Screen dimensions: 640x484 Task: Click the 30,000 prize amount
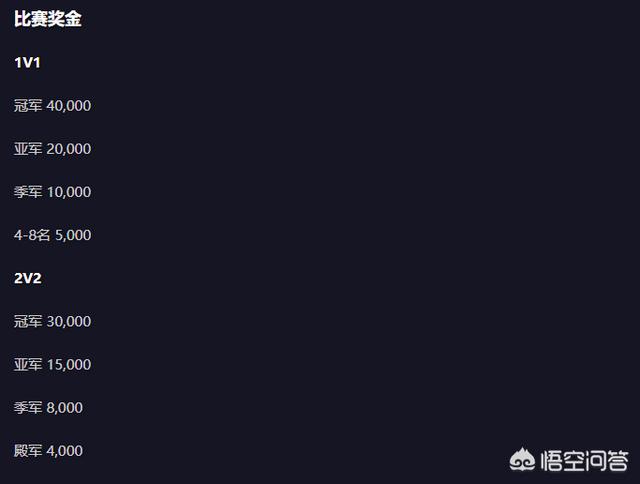[x=69, y=322]
